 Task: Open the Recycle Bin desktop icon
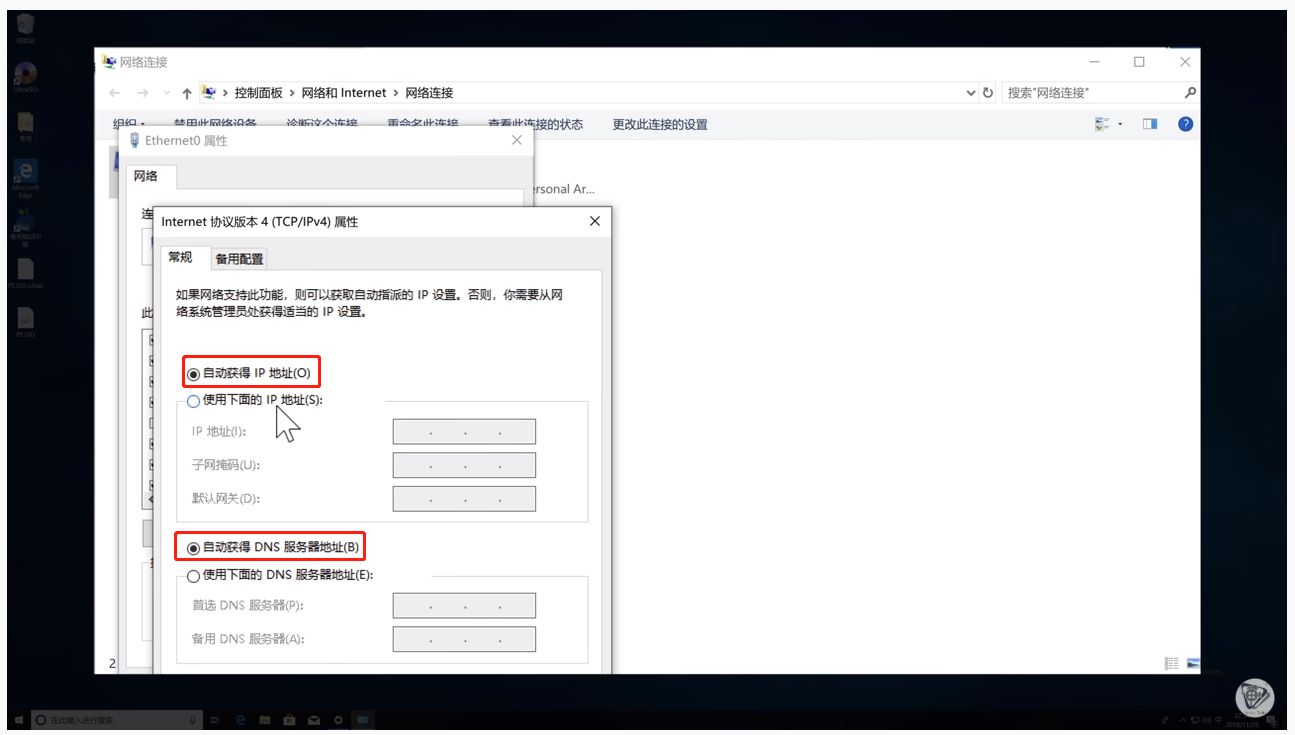[x=26, y=28]
